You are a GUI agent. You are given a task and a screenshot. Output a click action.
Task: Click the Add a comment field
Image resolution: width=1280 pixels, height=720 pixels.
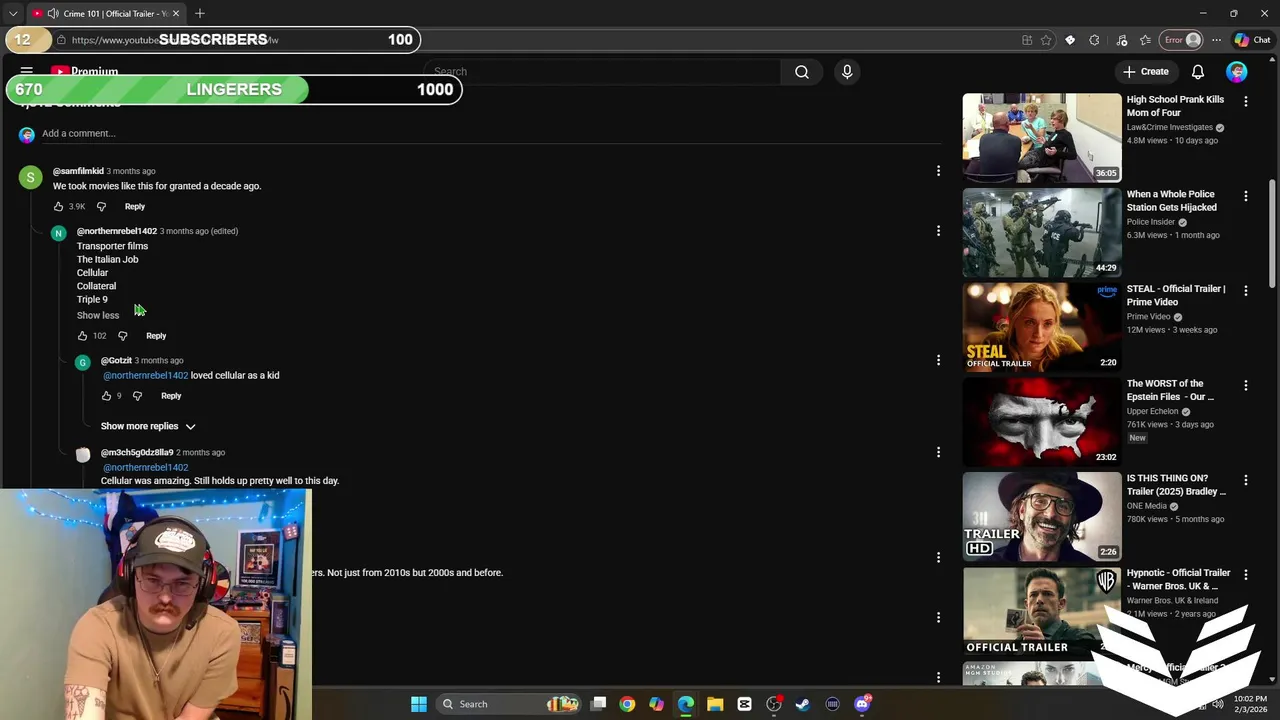coord(490,134)
